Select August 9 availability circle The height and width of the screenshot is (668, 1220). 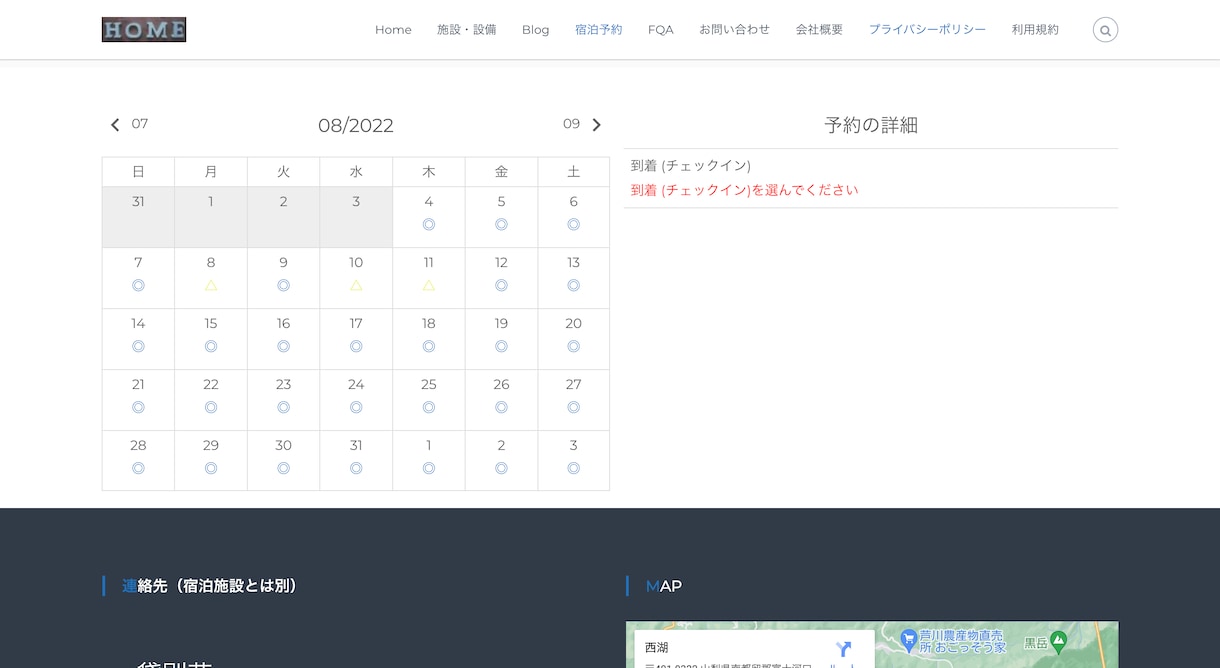[x=284, y=286]
